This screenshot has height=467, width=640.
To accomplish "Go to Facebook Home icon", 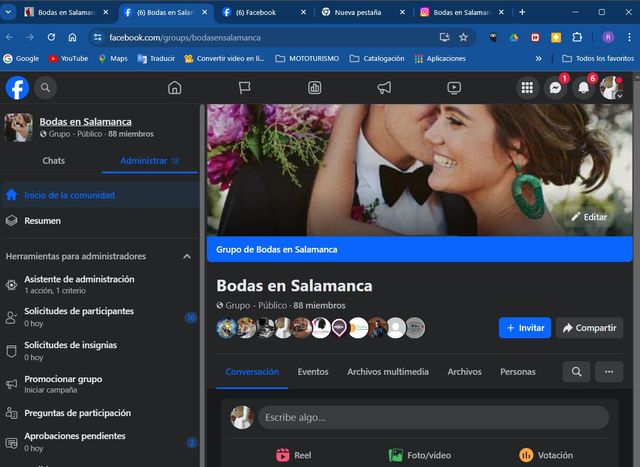I will pyautogui.click(x=175, y=87).
